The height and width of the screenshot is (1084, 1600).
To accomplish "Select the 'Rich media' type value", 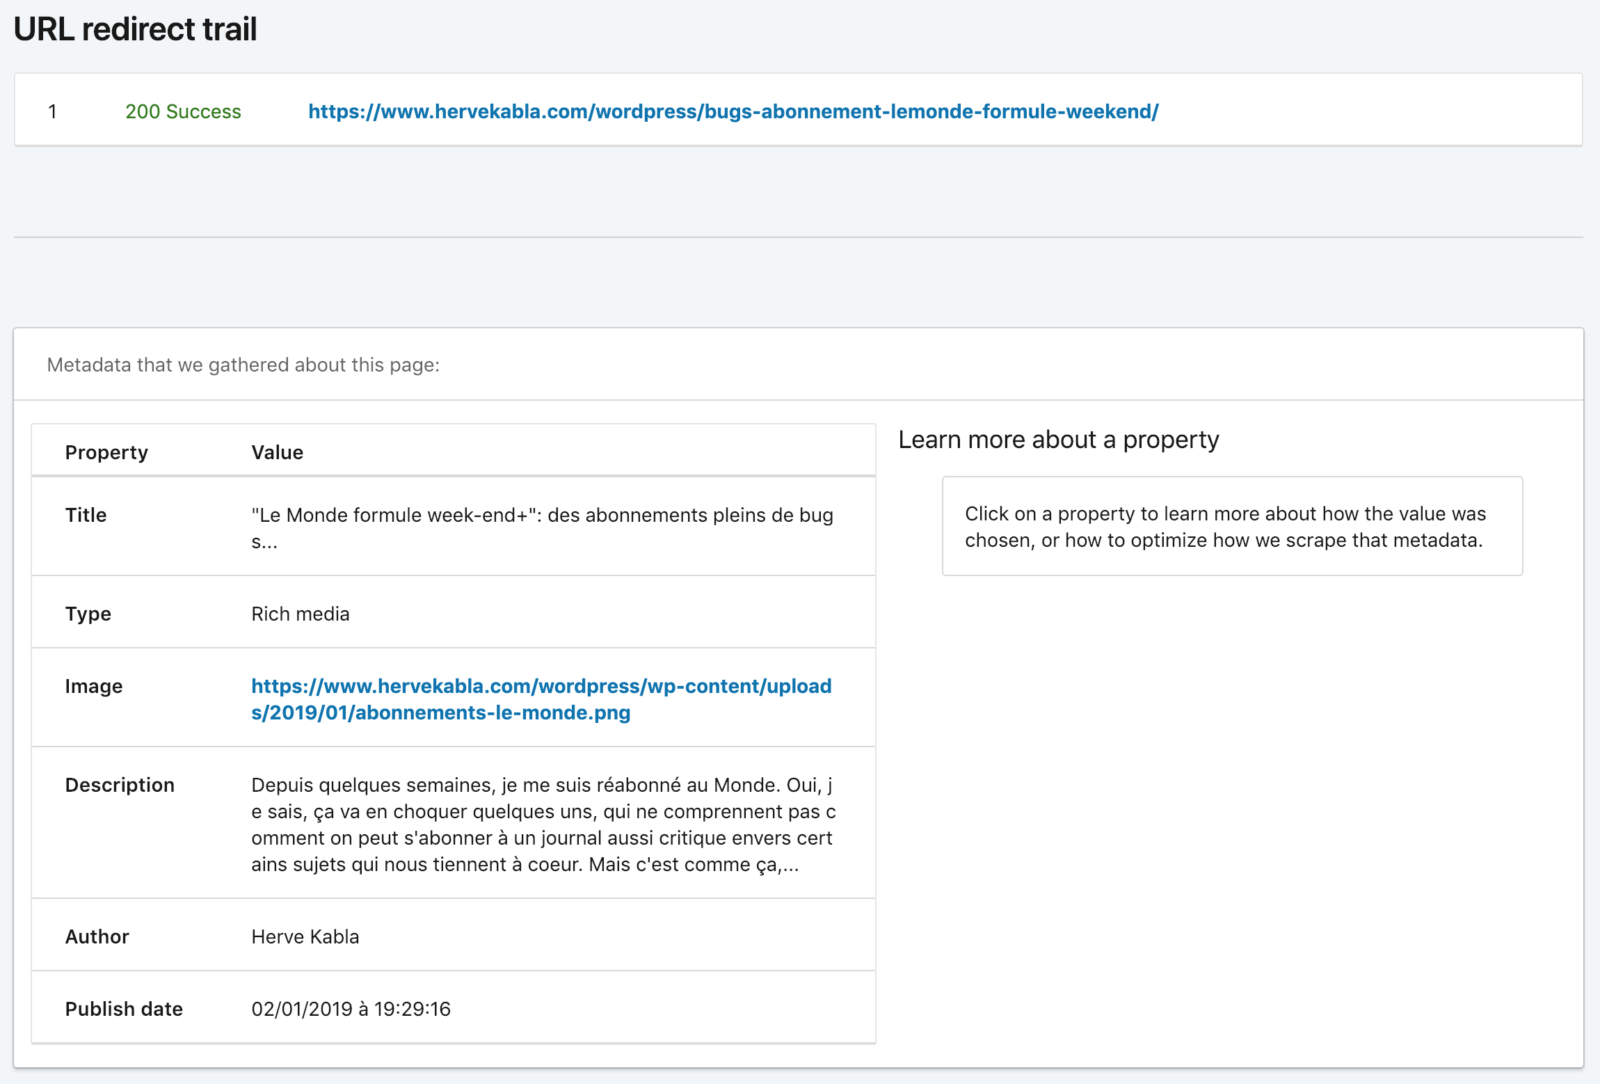I will [300, 614].
